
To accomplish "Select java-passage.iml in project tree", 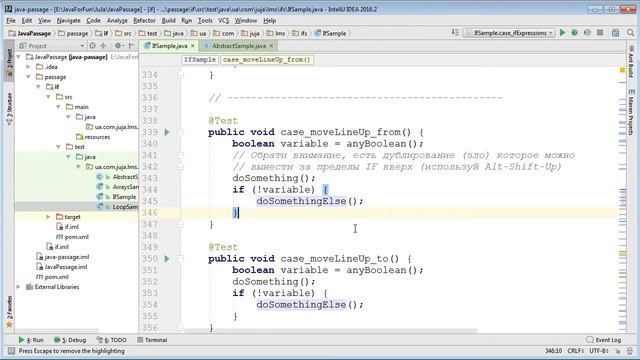I will [x=62, y=257].
